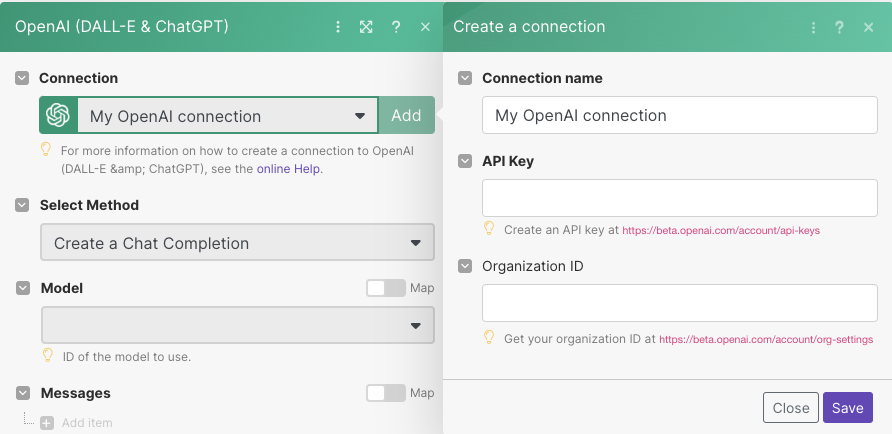Open the beta.openai.com org-settings link
This screenshot has height=434, width=892.
tap(766, 340)
